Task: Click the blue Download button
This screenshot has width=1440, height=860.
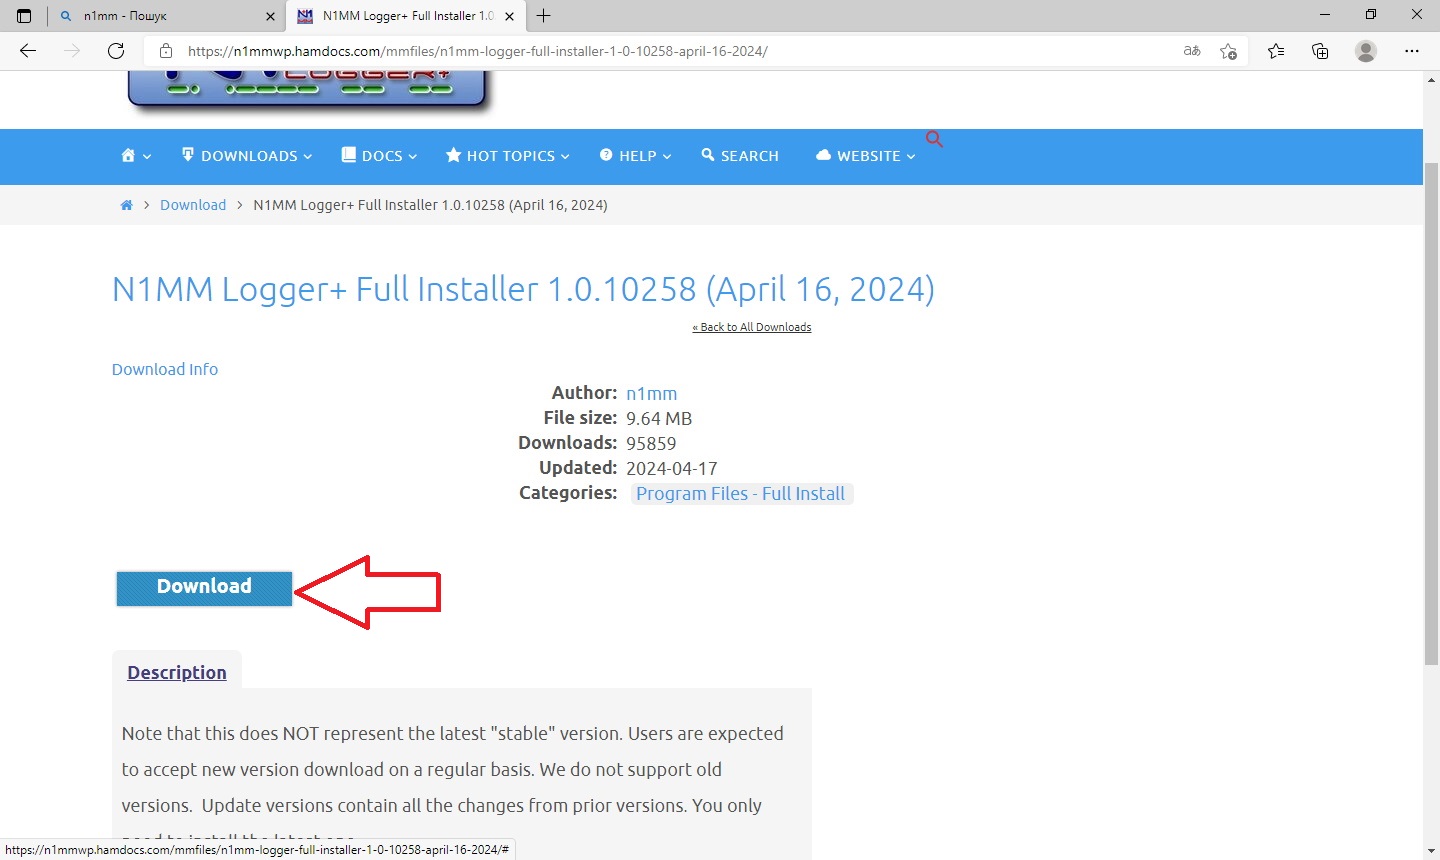Action: pyautogui.click(x=204, y=588)
